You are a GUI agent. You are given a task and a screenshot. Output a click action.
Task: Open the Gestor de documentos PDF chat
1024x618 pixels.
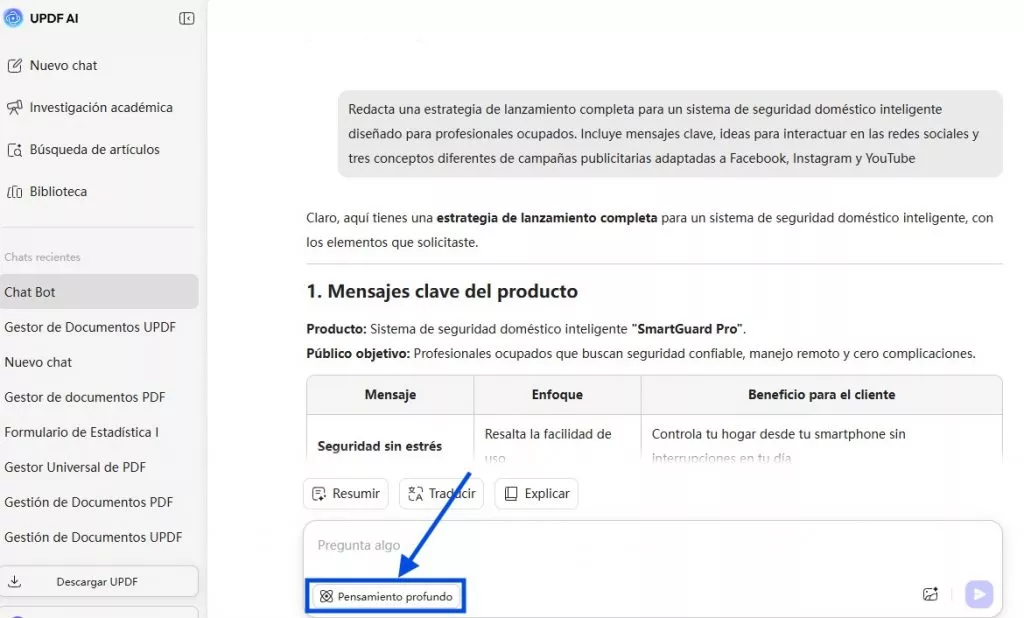(85, 397)
